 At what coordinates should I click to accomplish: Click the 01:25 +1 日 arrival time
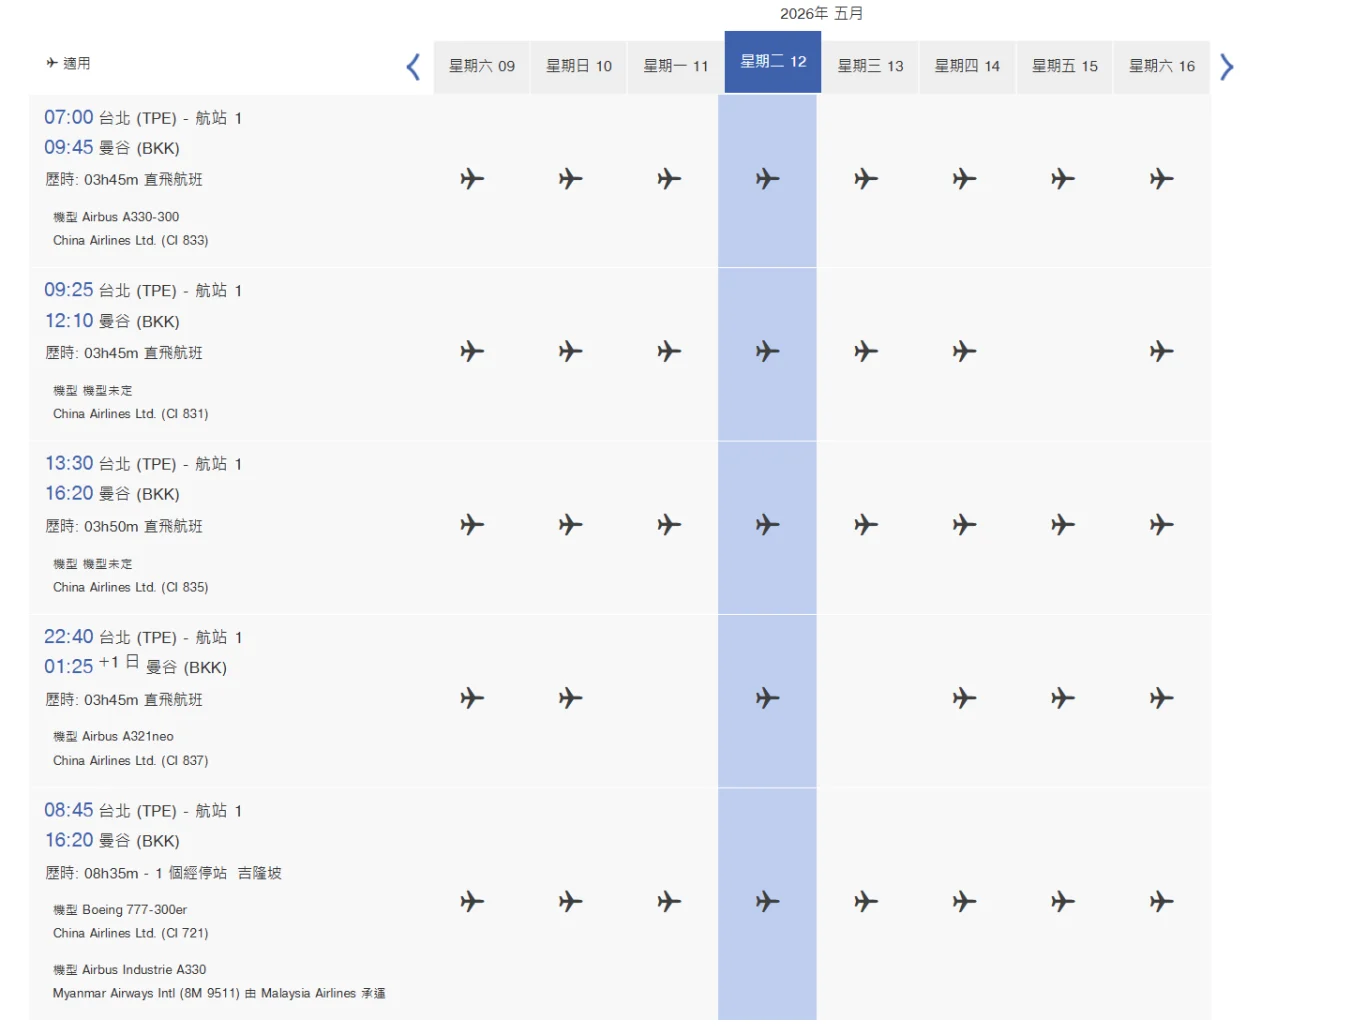(x=91, y=665)
